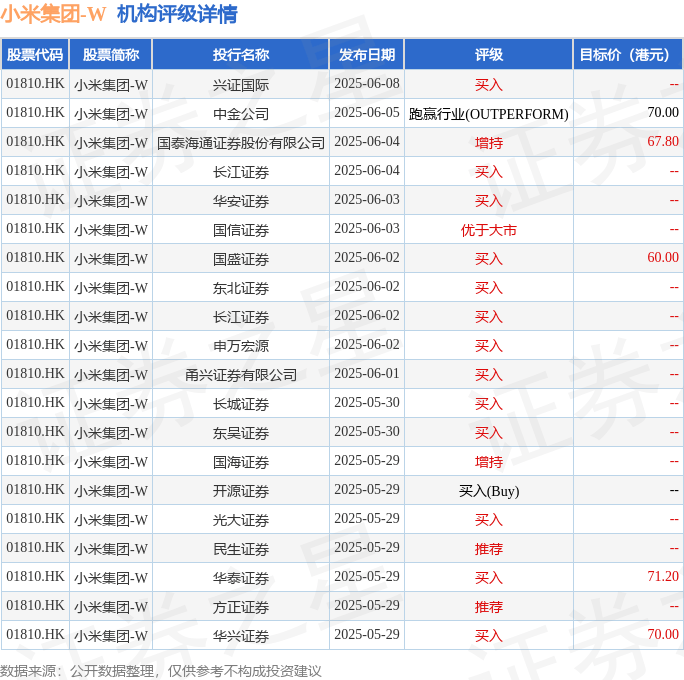This screenshot has height=680, width=684.
Task: Select the 东北证券 cell
Action: (241, 288)
